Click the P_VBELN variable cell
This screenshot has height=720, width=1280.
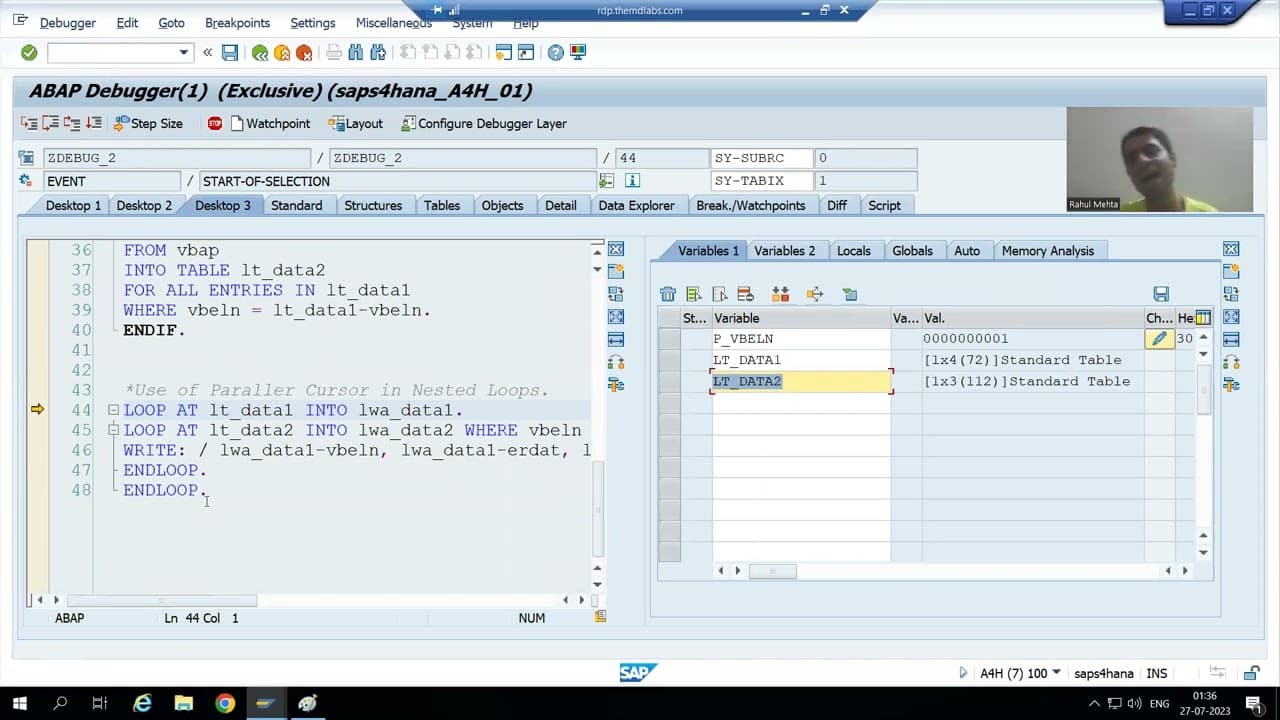(x=801, y=339)
